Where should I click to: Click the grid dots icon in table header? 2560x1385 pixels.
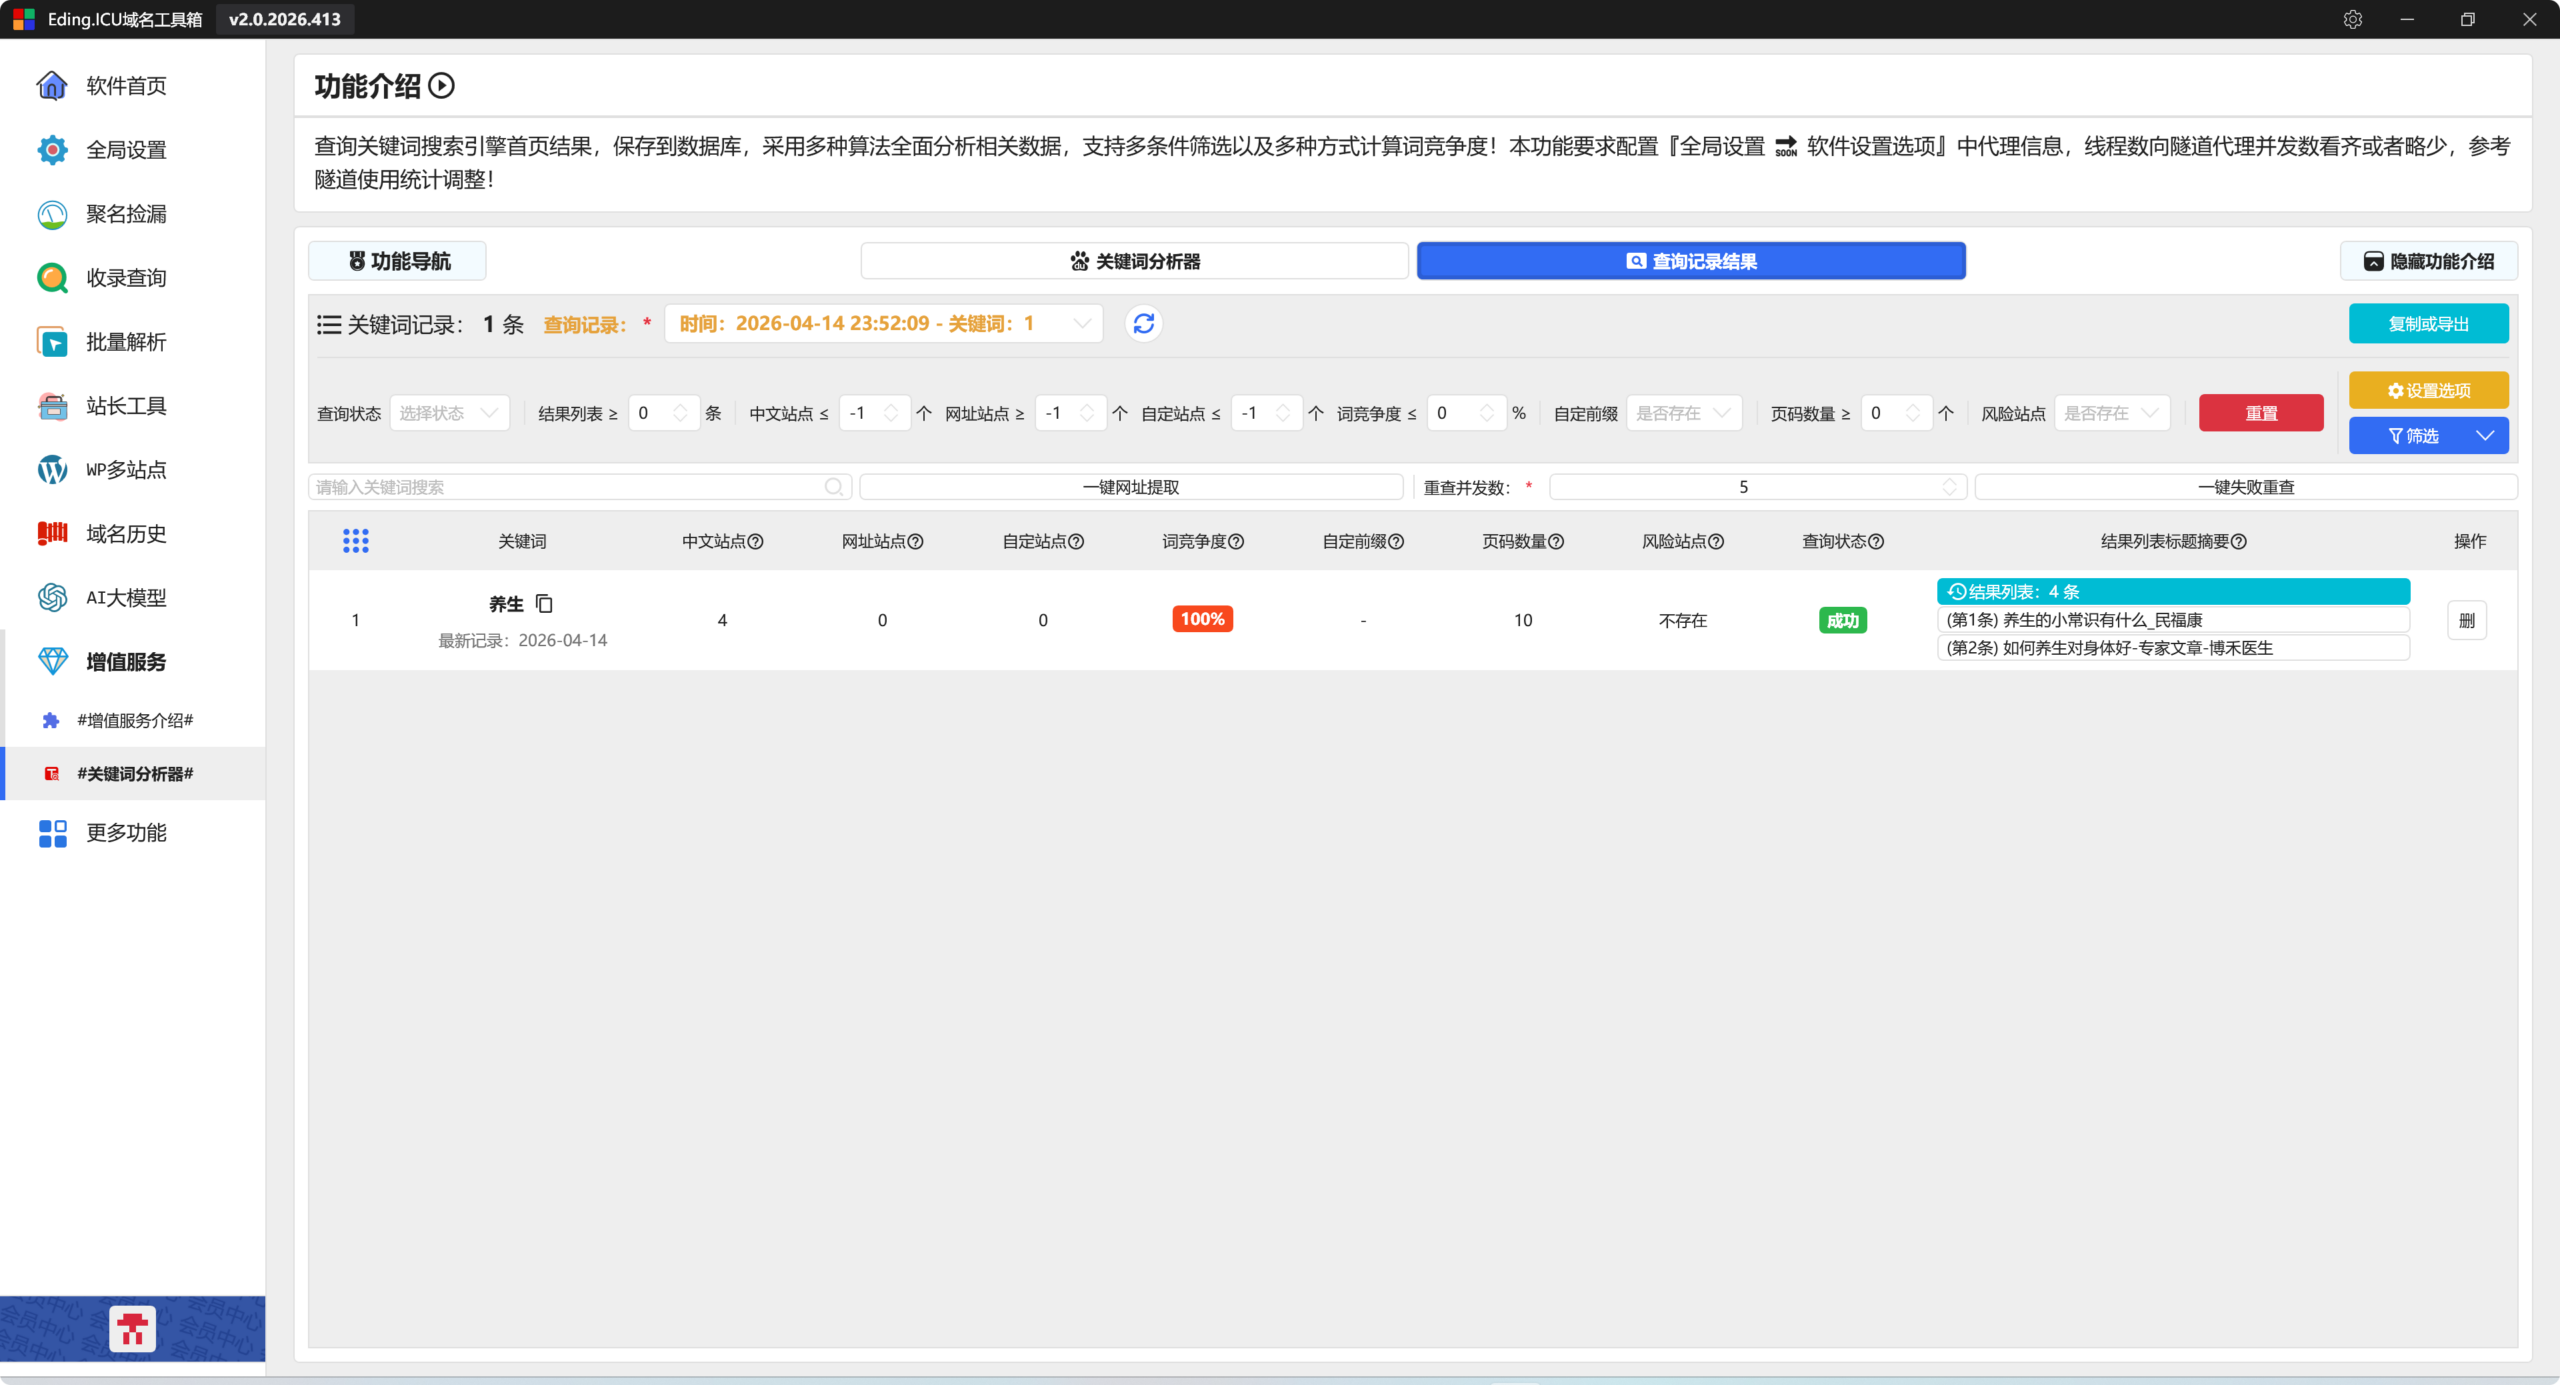tap(356, 541)
